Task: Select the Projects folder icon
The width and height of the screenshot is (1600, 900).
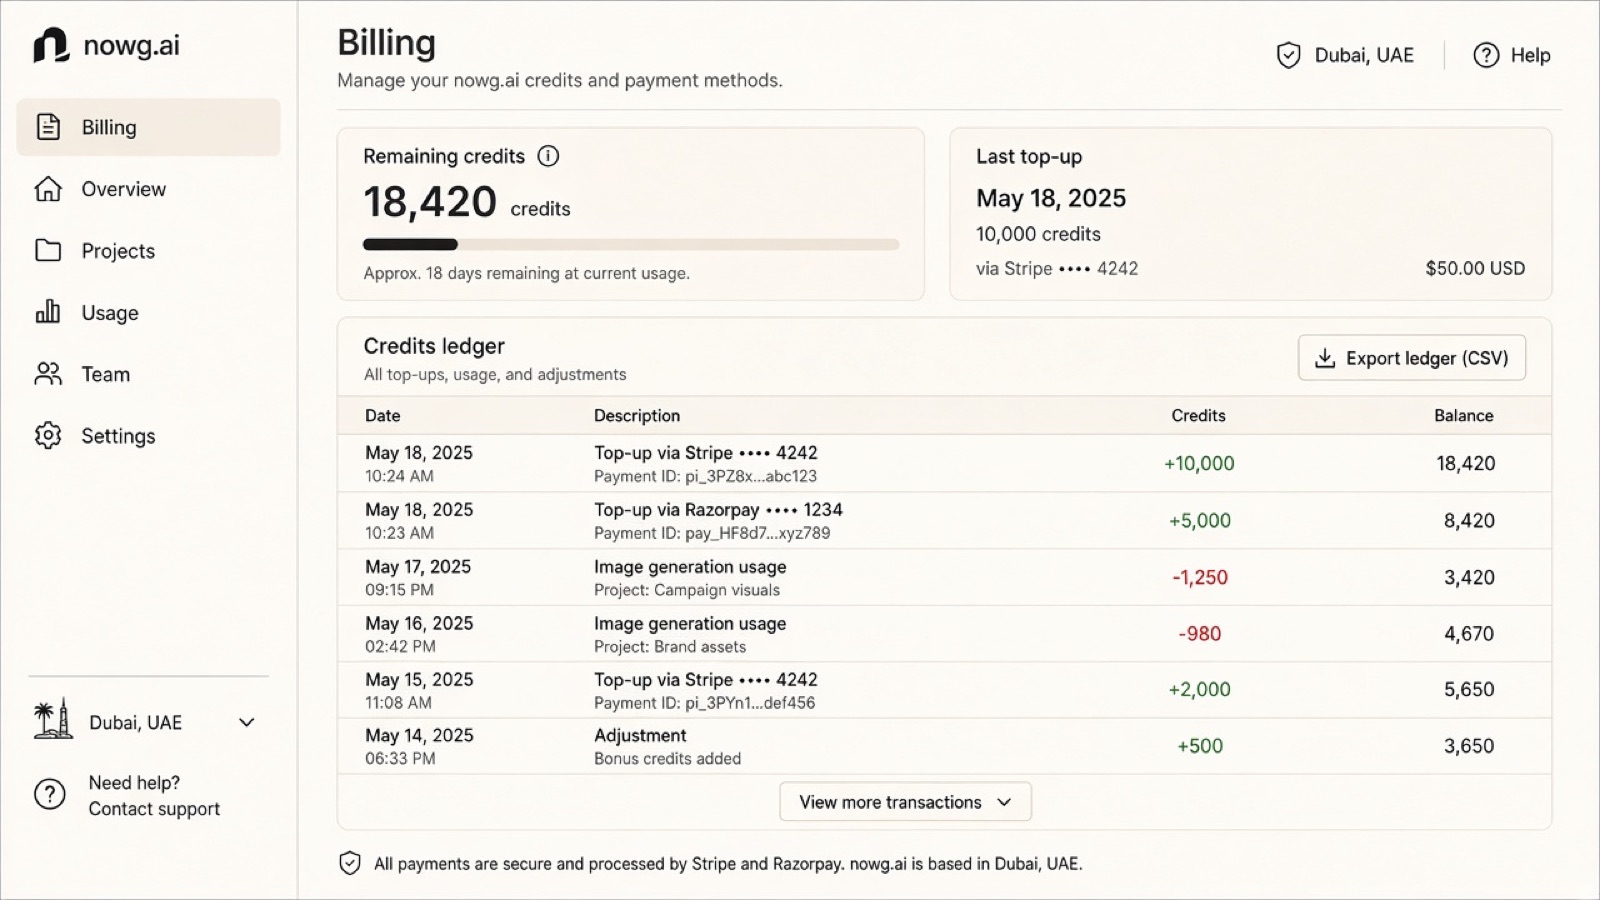Action: [48, 250]
